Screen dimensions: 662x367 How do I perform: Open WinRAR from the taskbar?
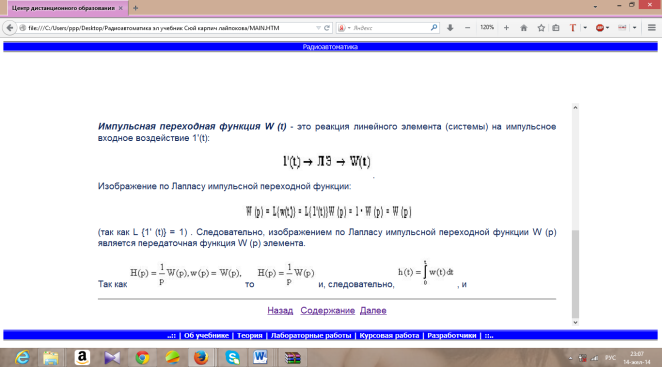(292, 358)
